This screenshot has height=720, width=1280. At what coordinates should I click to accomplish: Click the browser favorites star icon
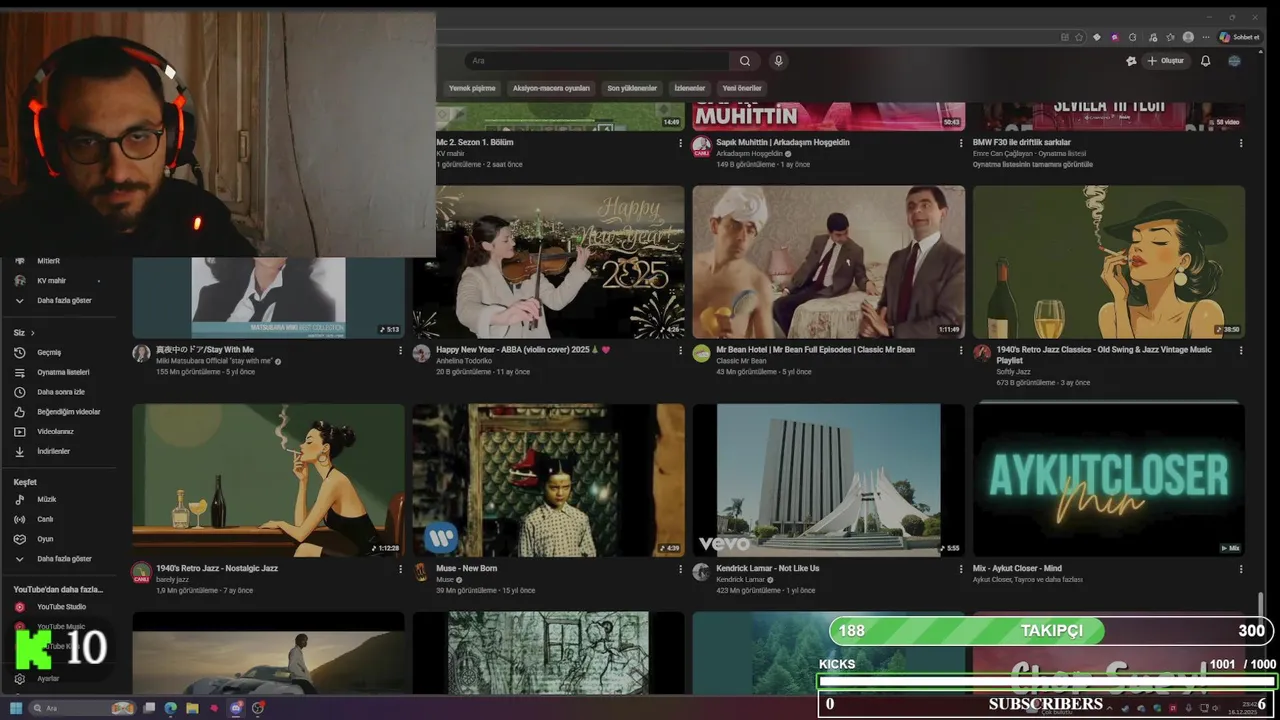click(1079, 37)
